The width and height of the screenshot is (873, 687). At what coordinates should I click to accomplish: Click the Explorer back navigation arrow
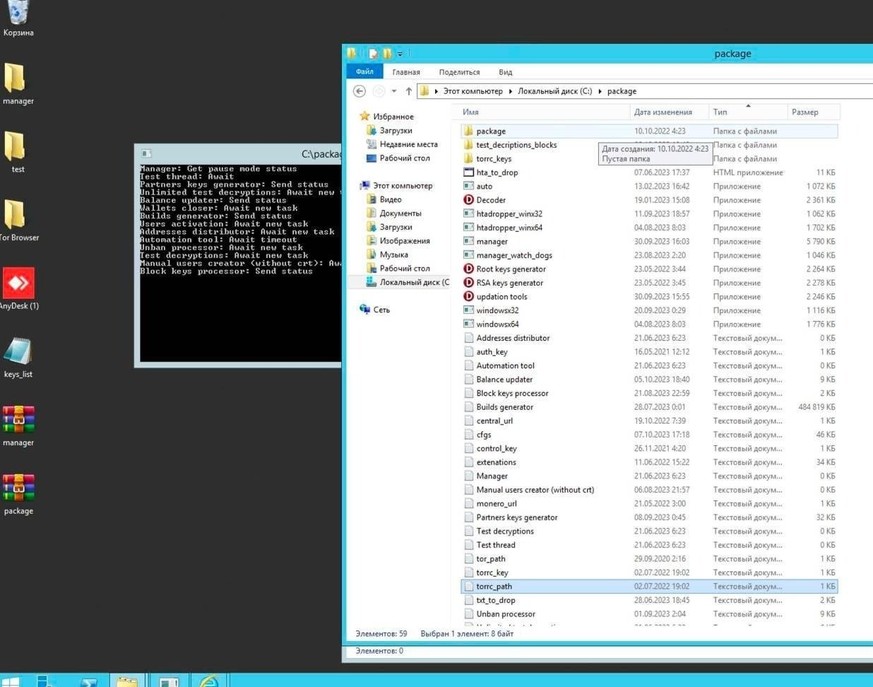(360, 91)
